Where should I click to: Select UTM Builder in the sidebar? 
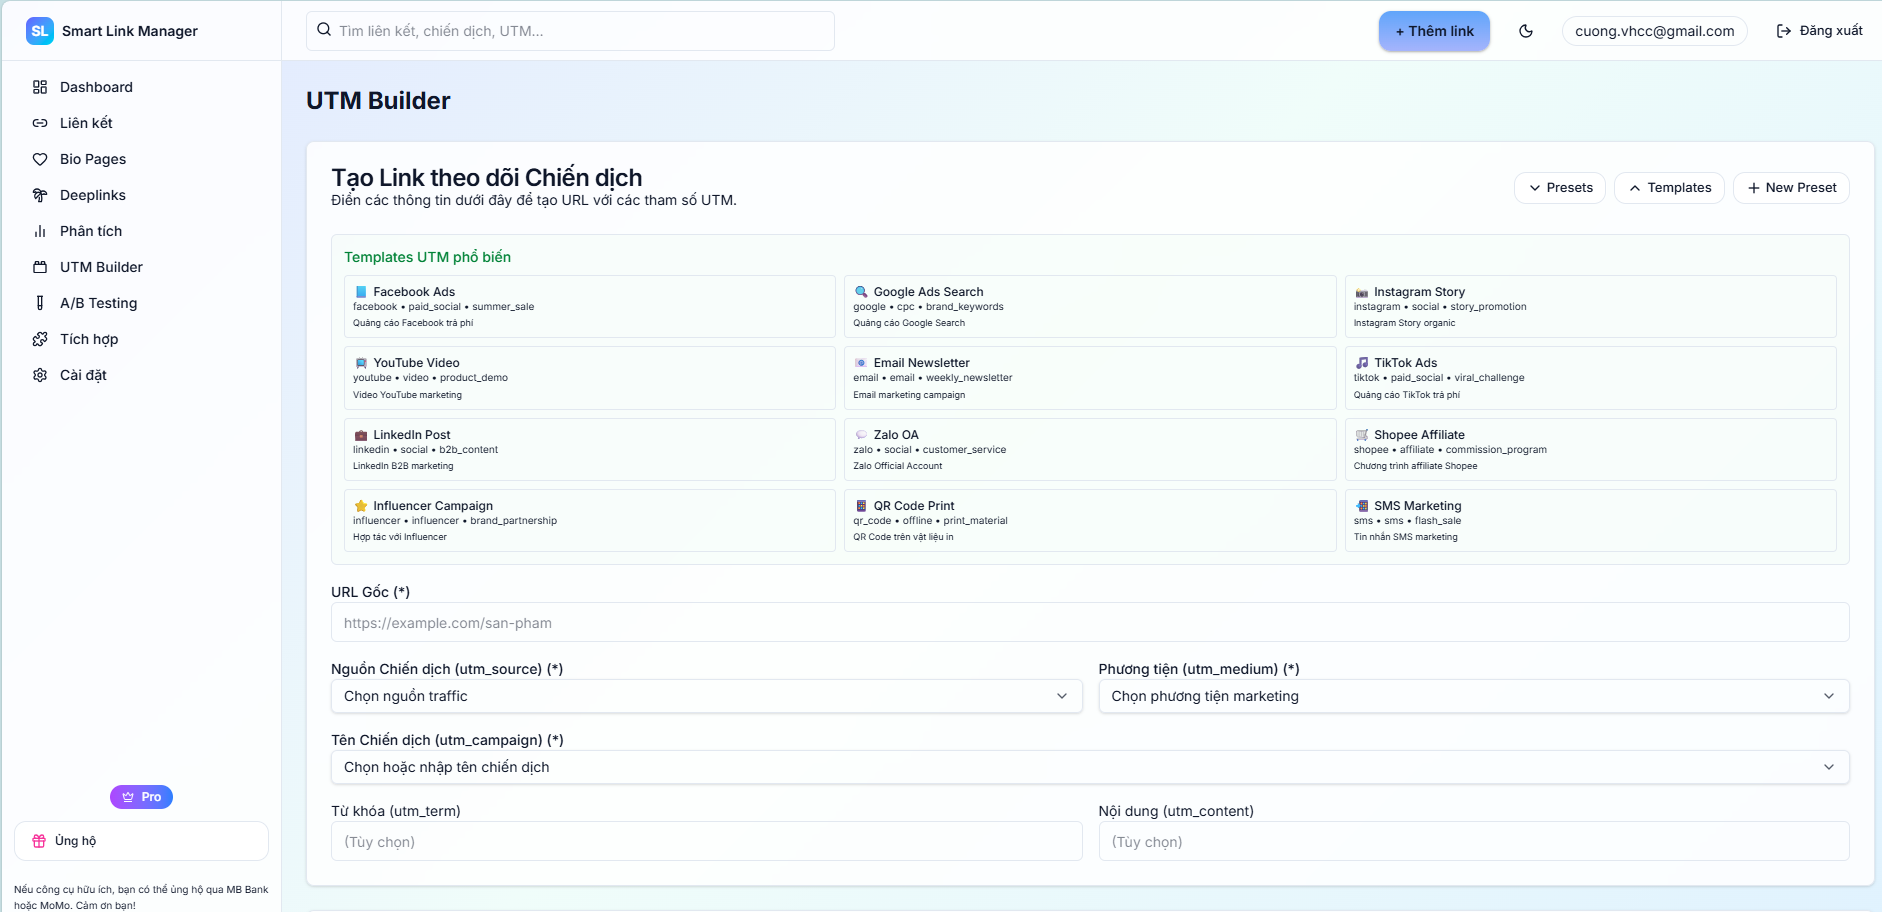[x=101, y=267]
